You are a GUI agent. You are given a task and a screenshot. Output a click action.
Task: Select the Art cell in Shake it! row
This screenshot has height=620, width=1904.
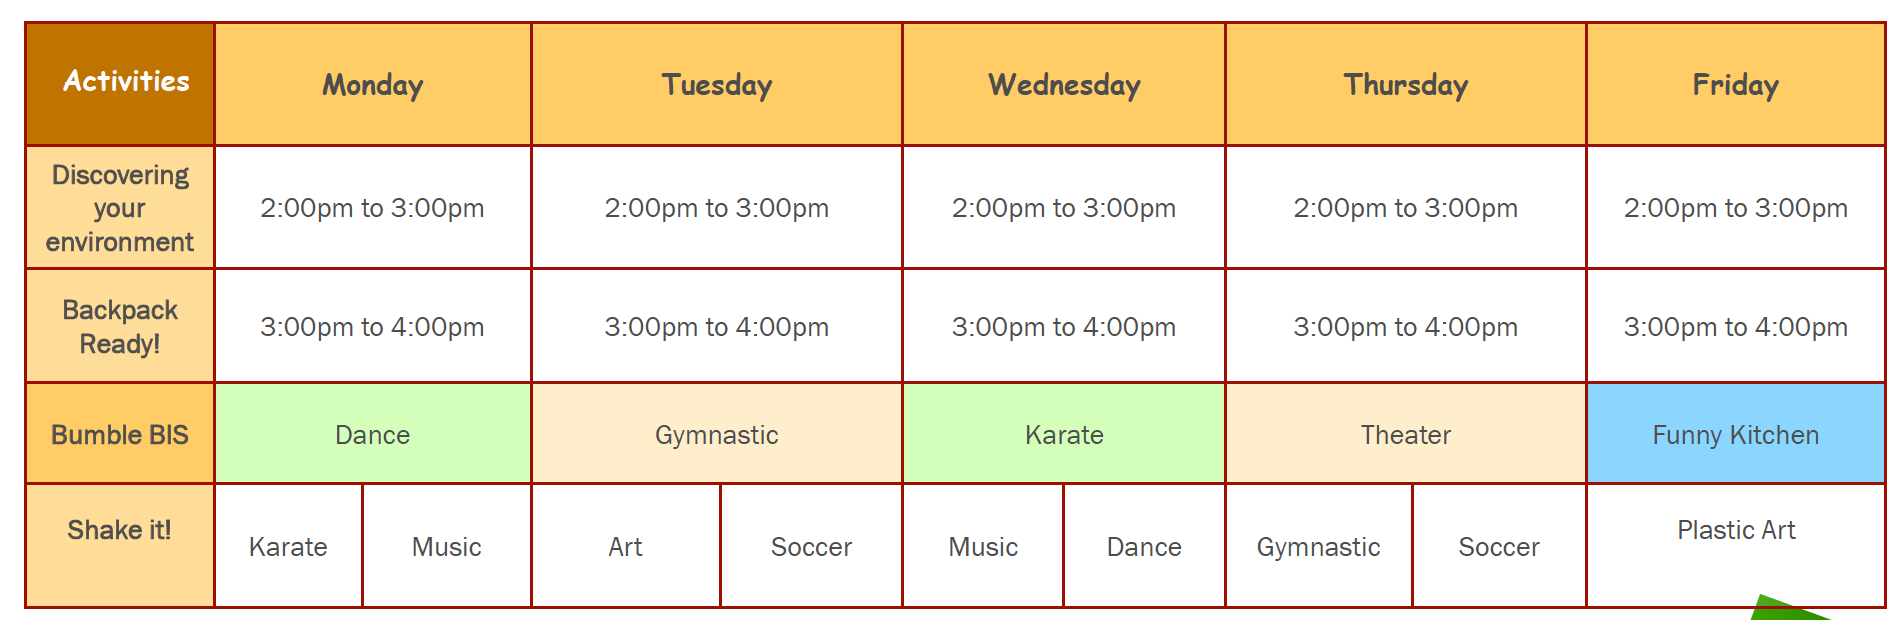(626, 546)
